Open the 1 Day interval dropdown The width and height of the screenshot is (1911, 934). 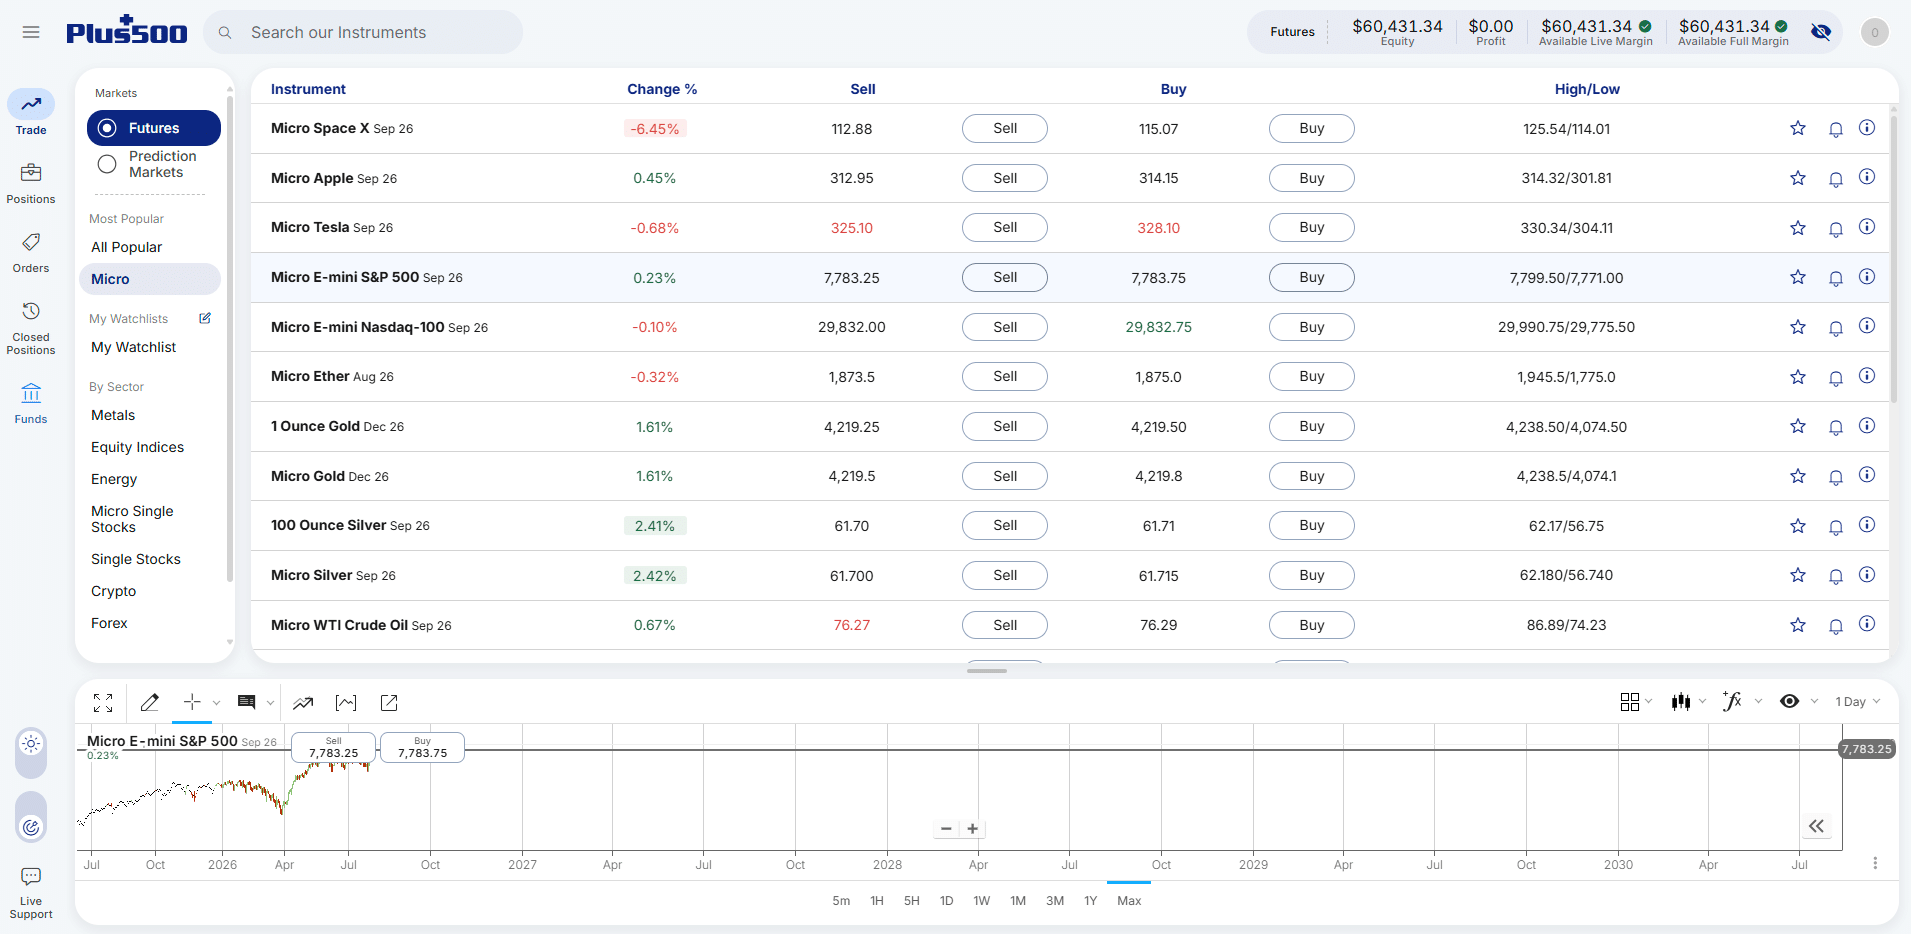1858,702
